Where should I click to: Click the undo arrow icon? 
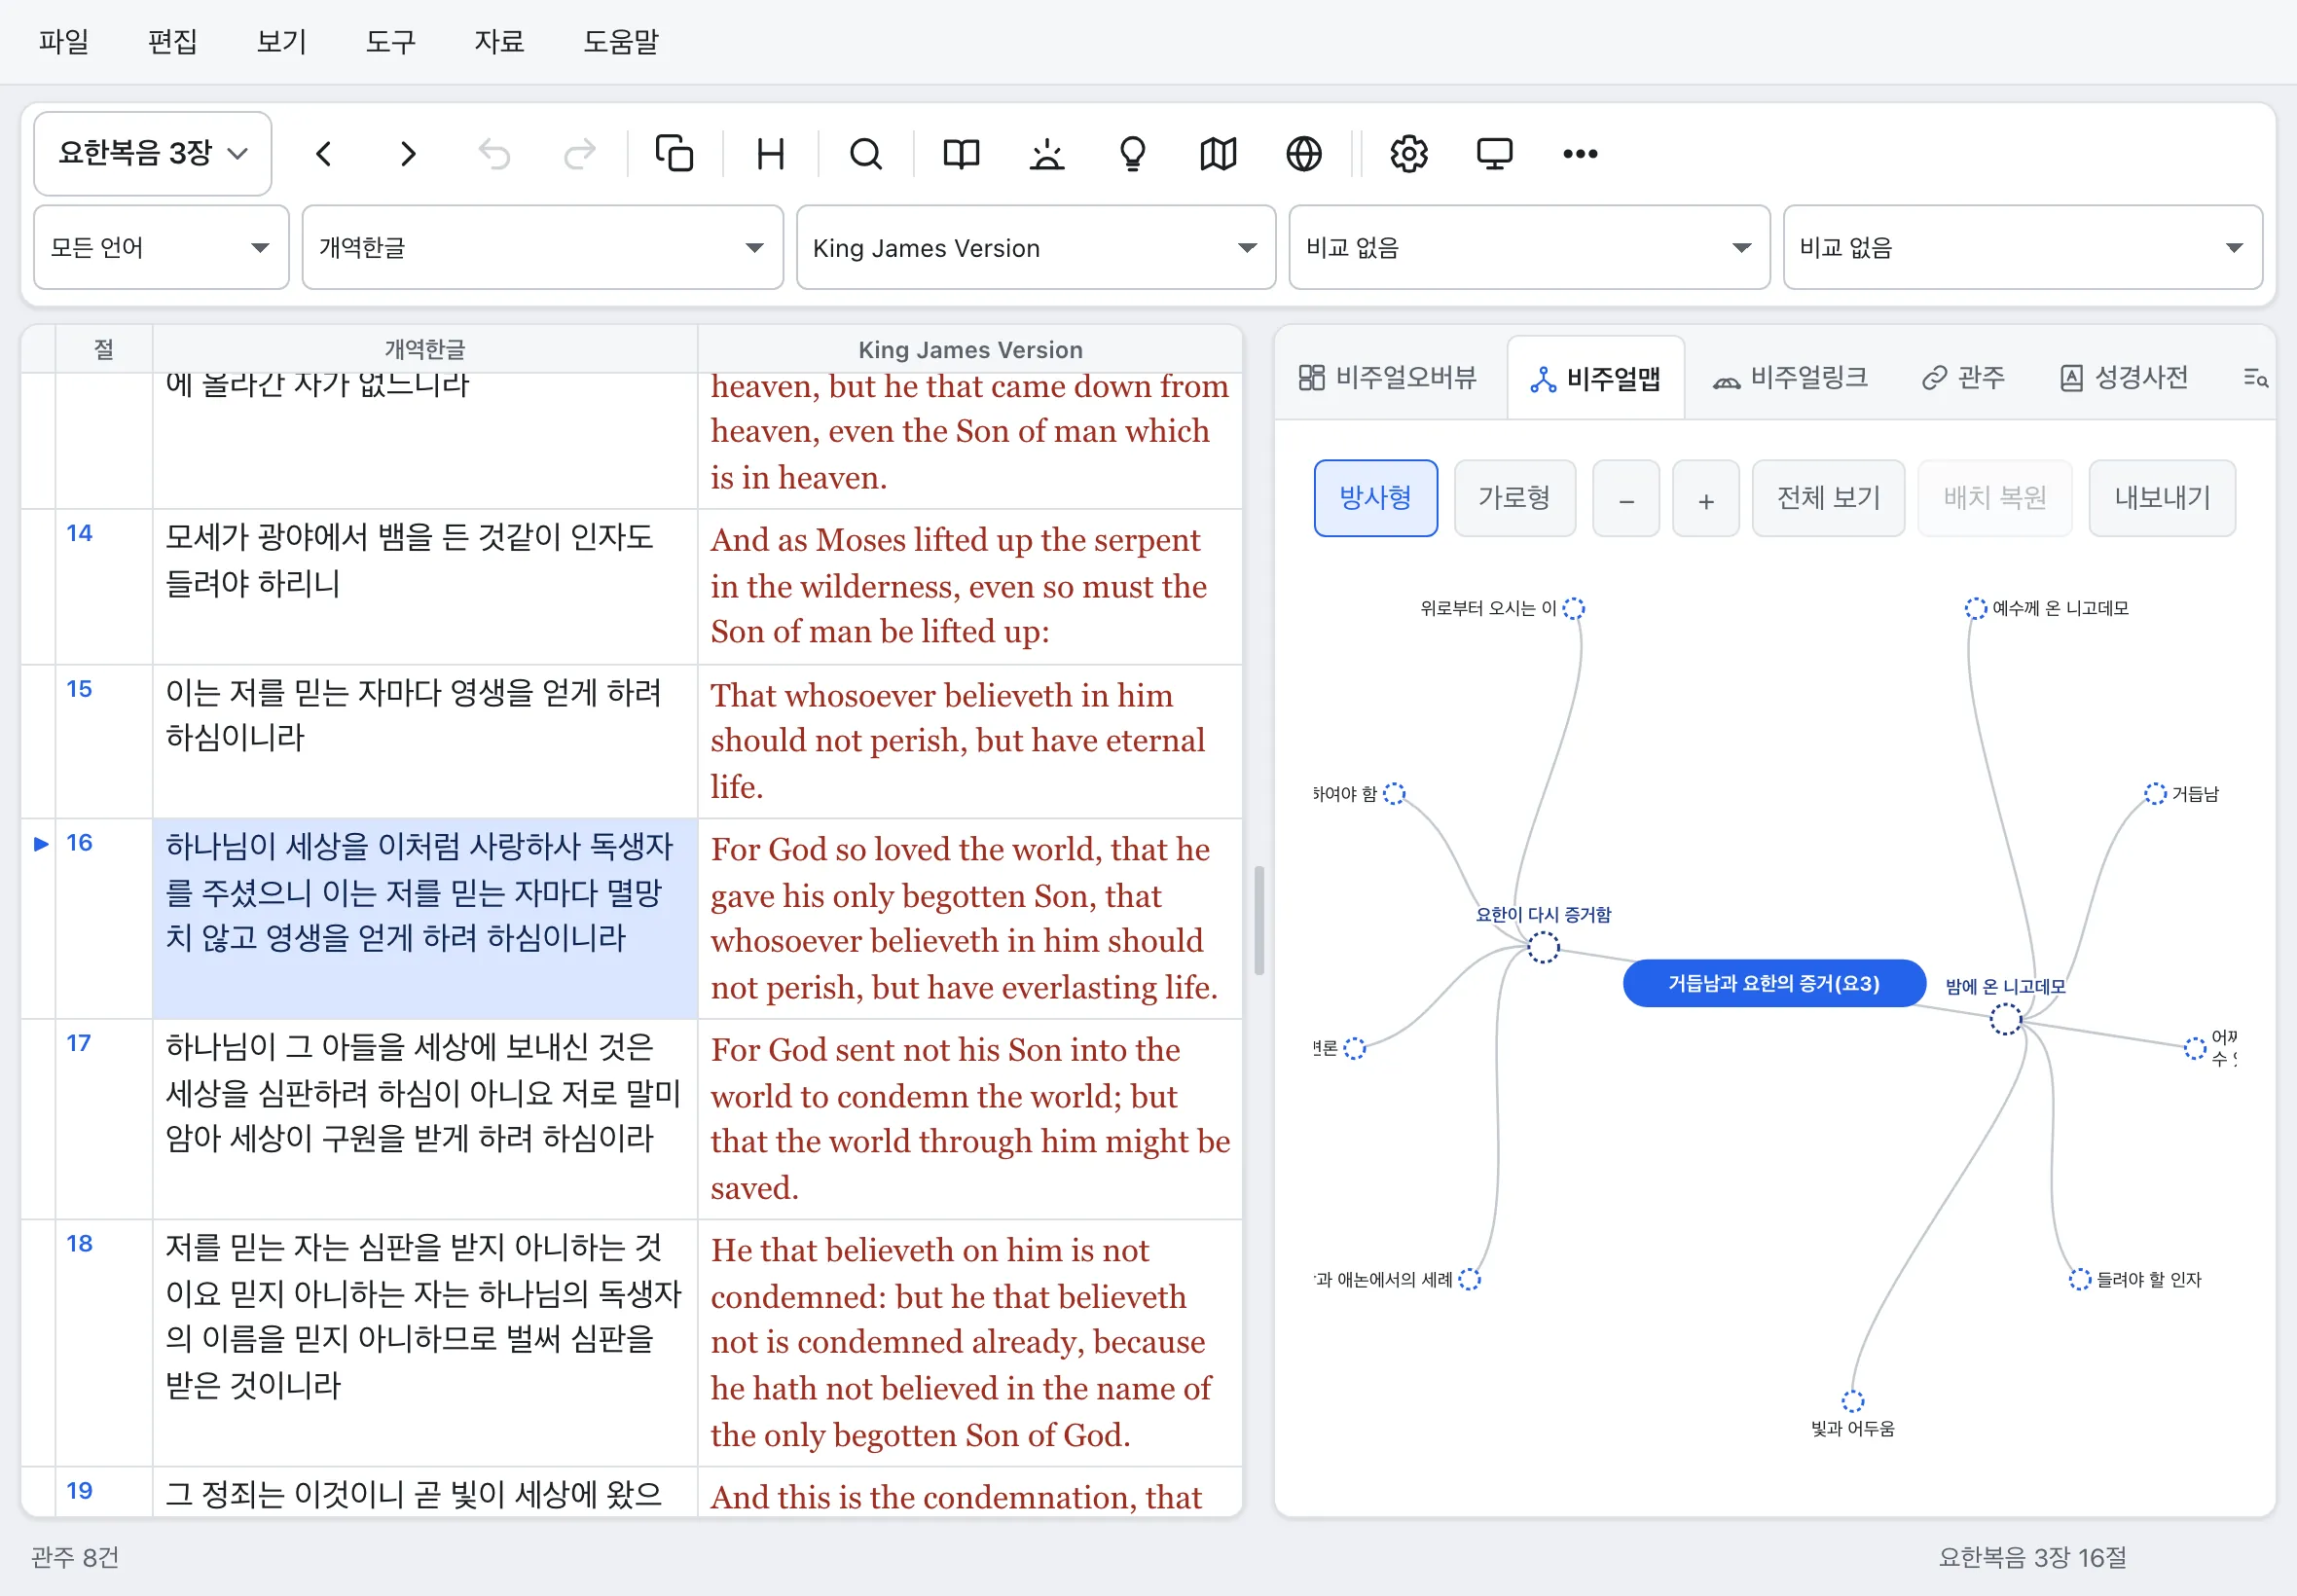coord(494,154)
